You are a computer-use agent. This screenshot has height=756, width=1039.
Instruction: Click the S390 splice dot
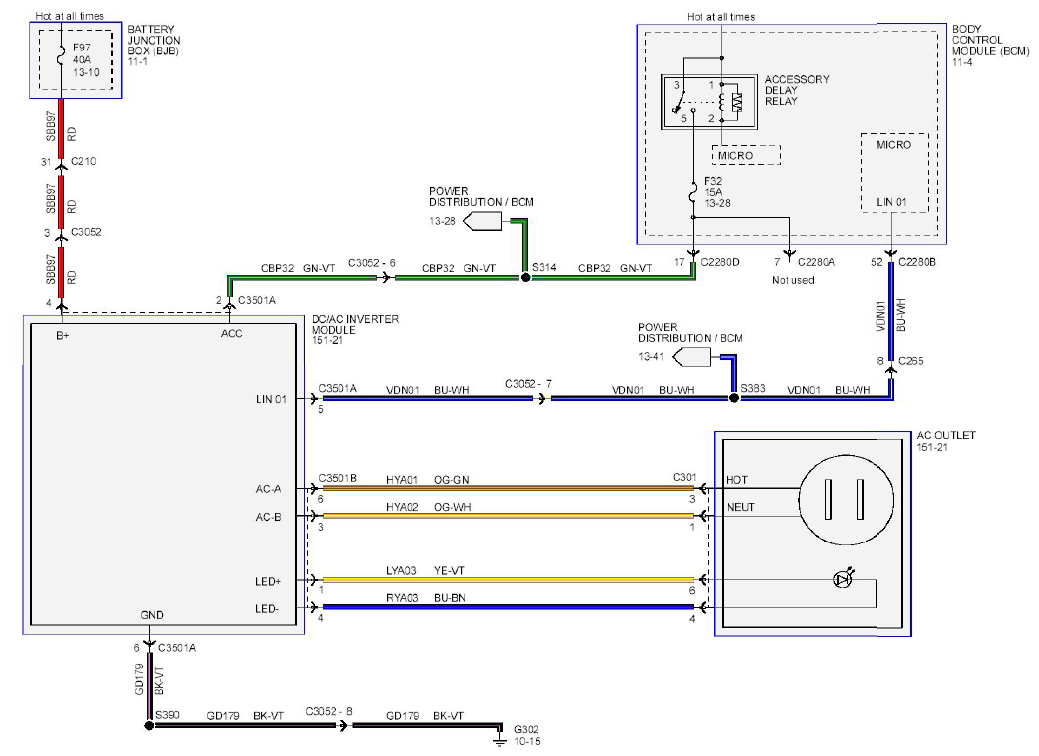(149, 726)
